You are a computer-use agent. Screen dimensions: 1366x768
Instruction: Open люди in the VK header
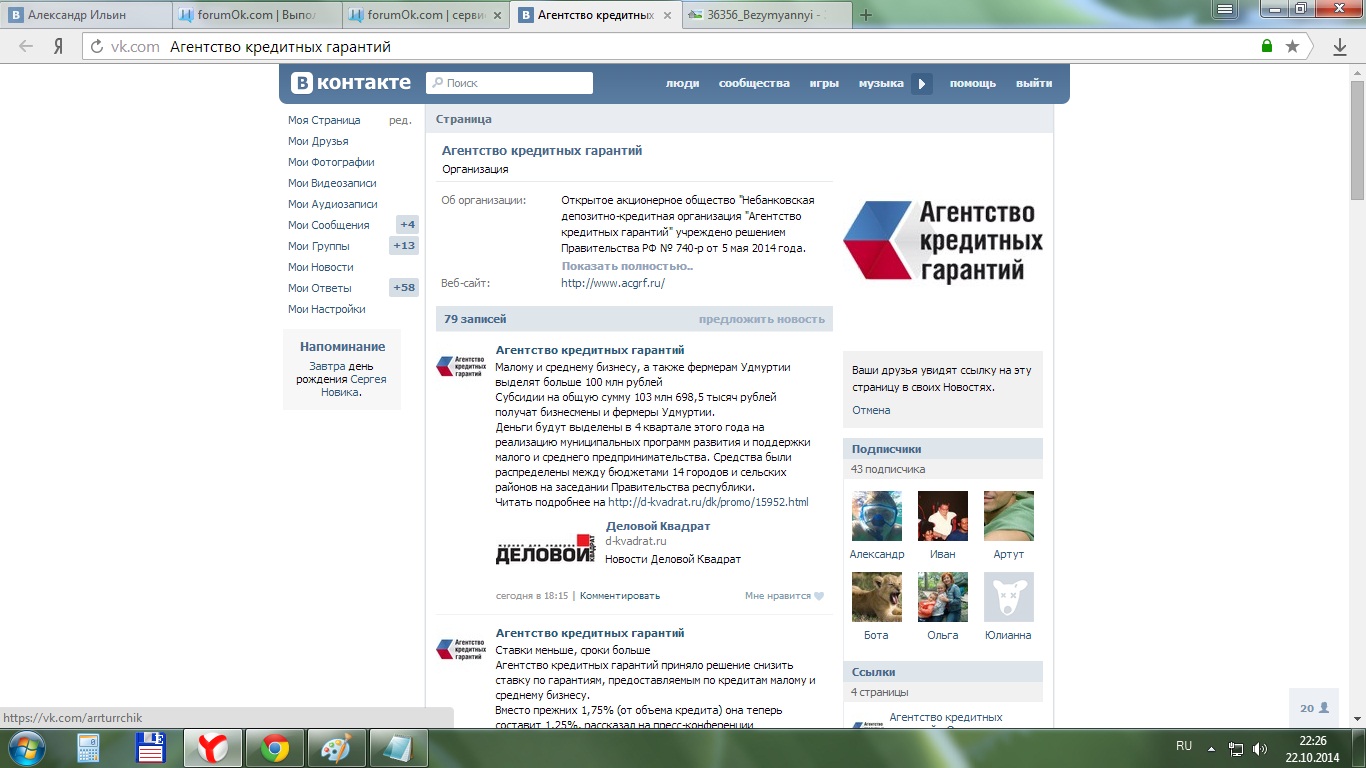click(683, 83)
